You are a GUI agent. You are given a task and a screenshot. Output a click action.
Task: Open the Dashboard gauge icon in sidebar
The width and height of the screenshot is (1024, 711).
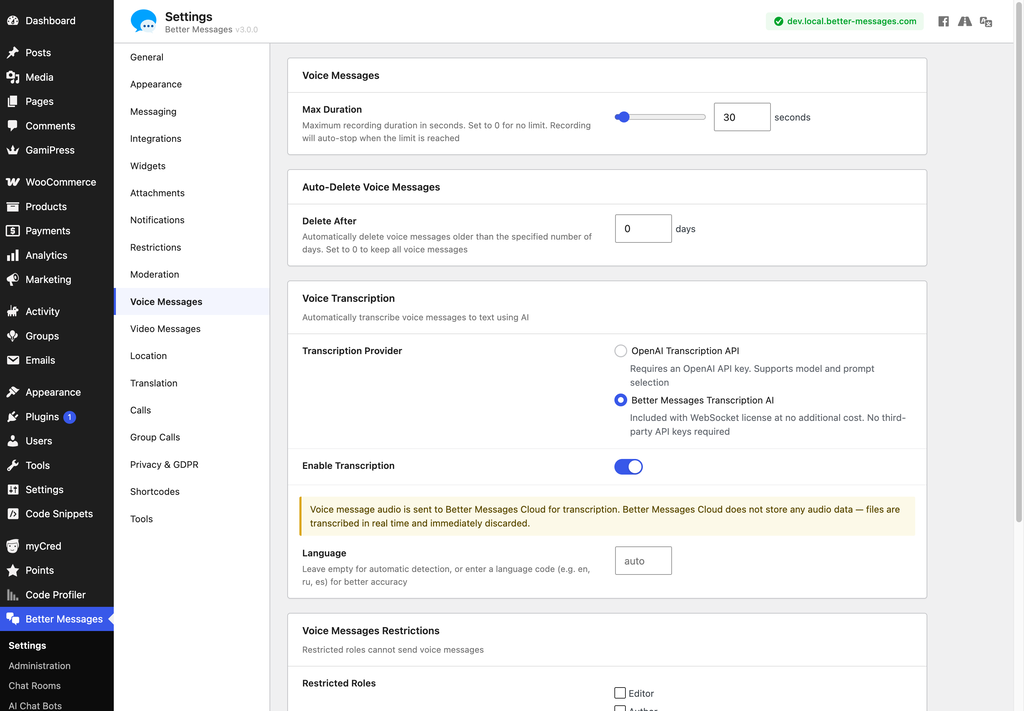click(x=12, y=20)
